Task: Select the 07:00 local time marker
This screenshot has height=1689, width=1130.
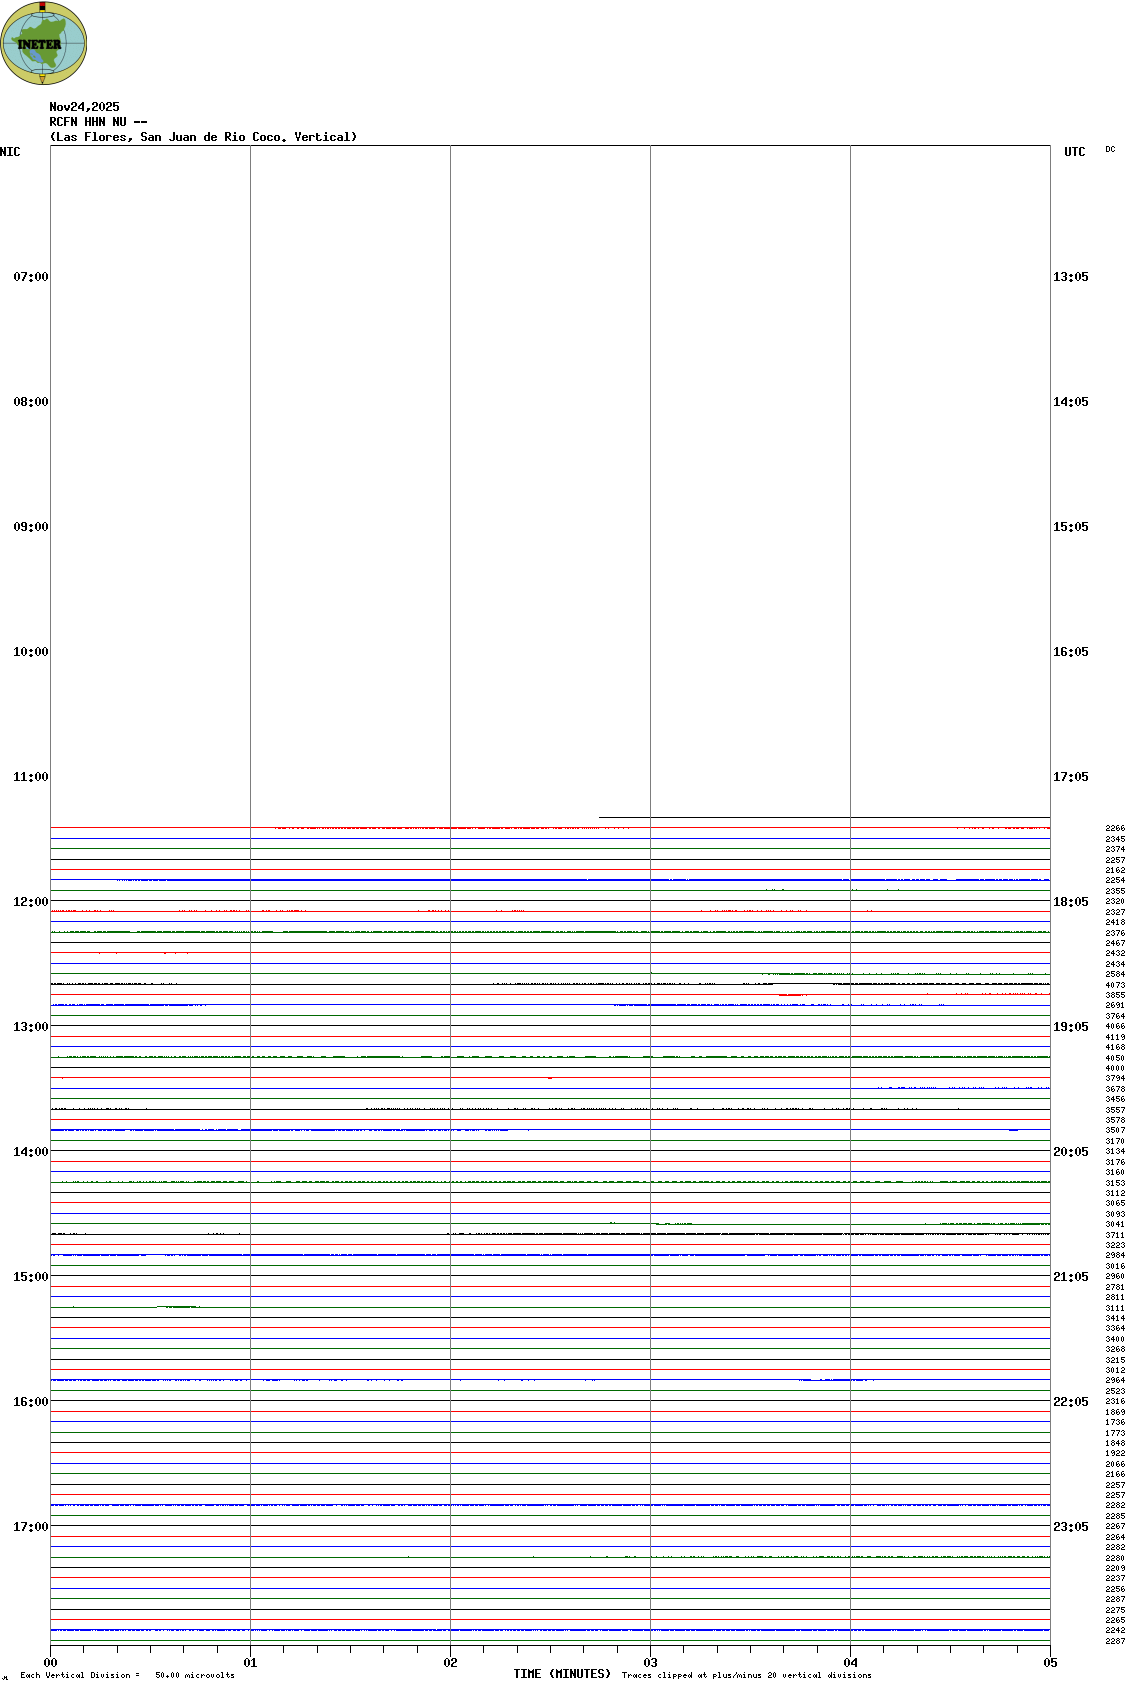Action: (x=30, y=277)
